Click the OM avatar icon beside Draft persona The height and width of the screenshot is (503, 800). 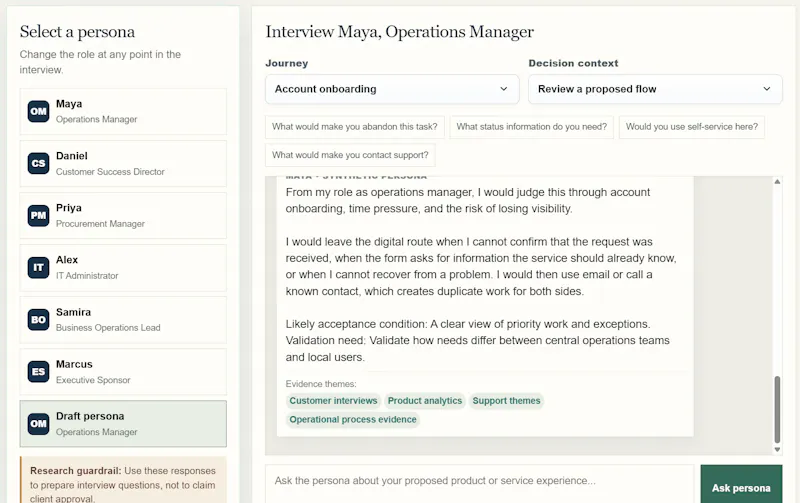click(x=38, y=423)
